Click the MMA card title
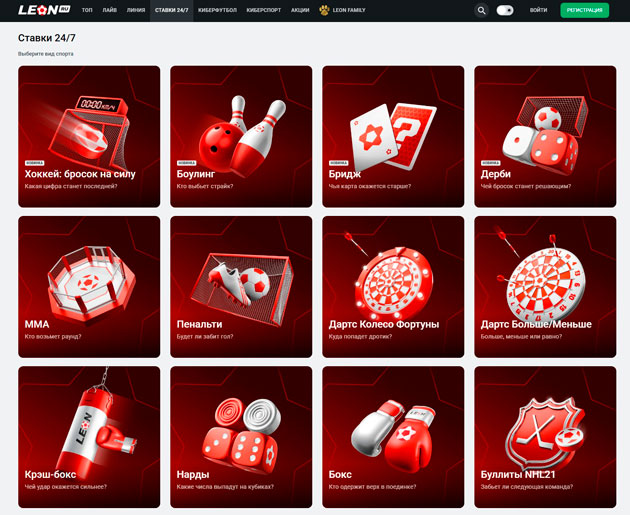This screenshot has height=515, width=630. [37, 324]
